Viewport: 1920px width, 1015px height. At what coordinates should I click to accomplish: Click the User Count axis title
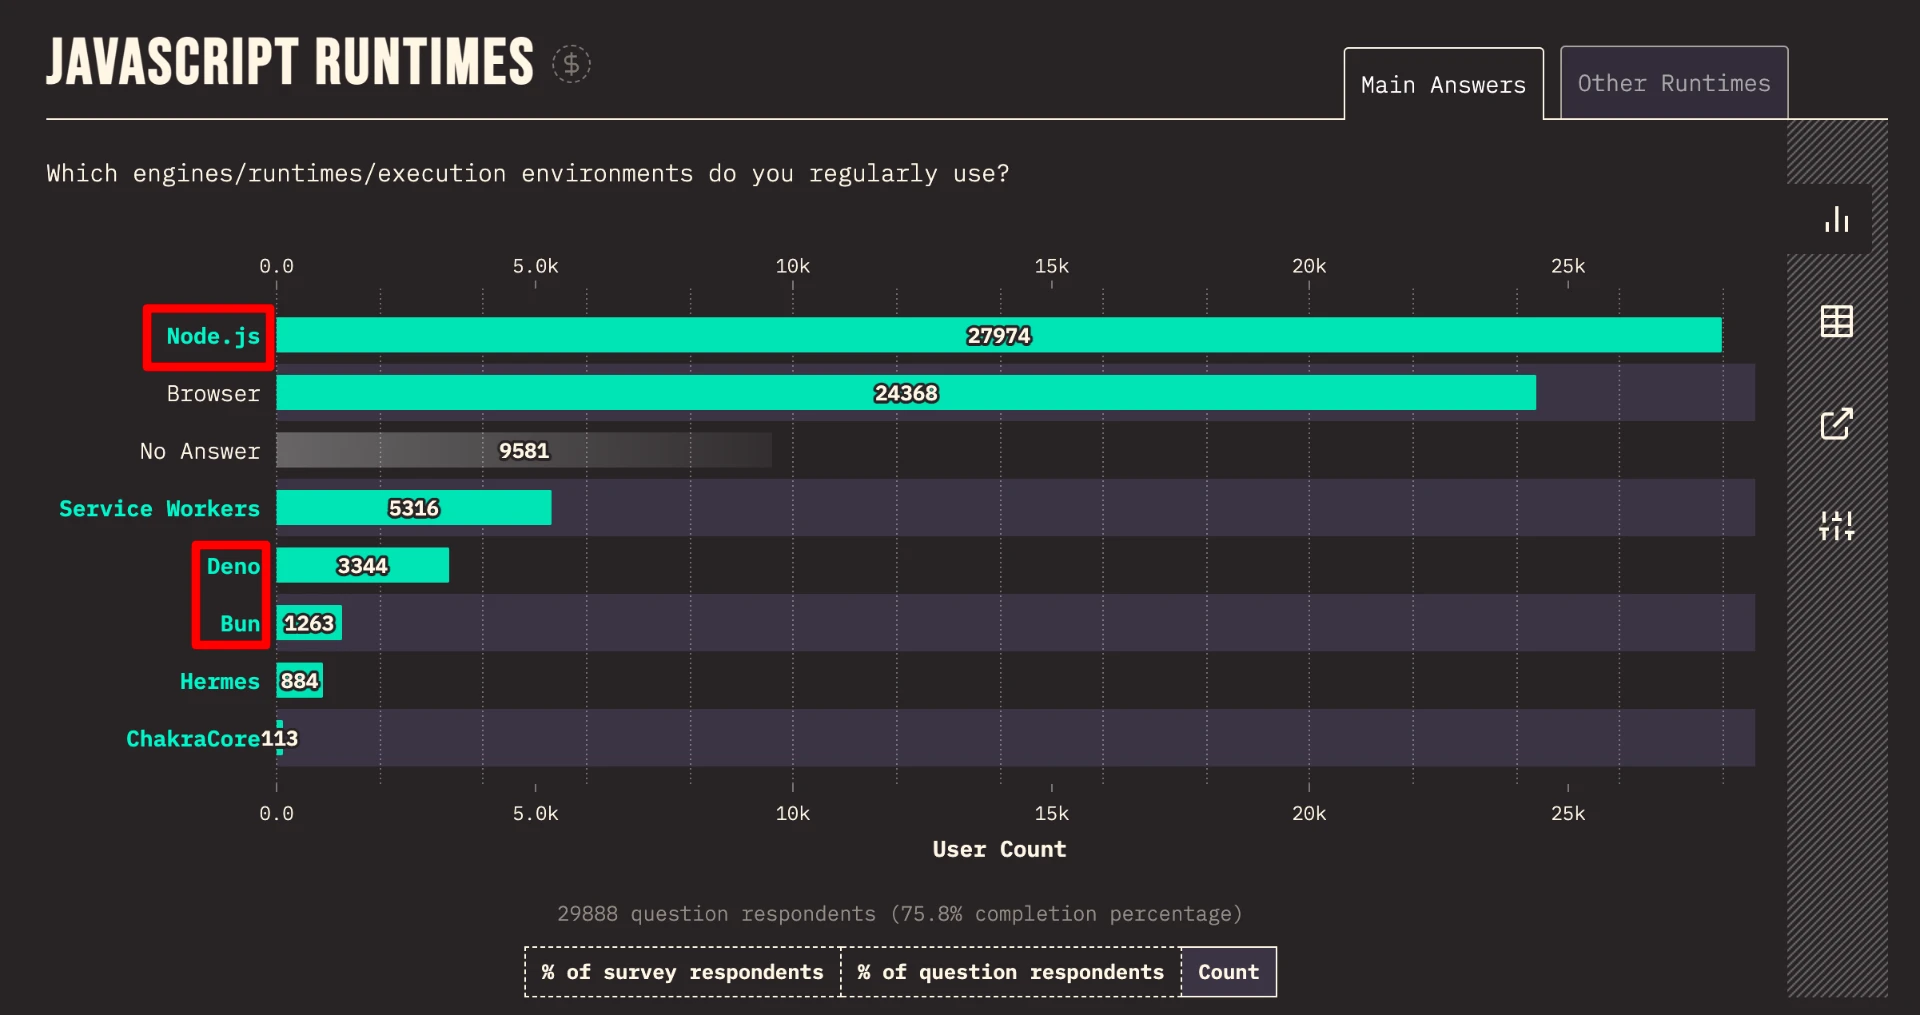click(999, 849)
